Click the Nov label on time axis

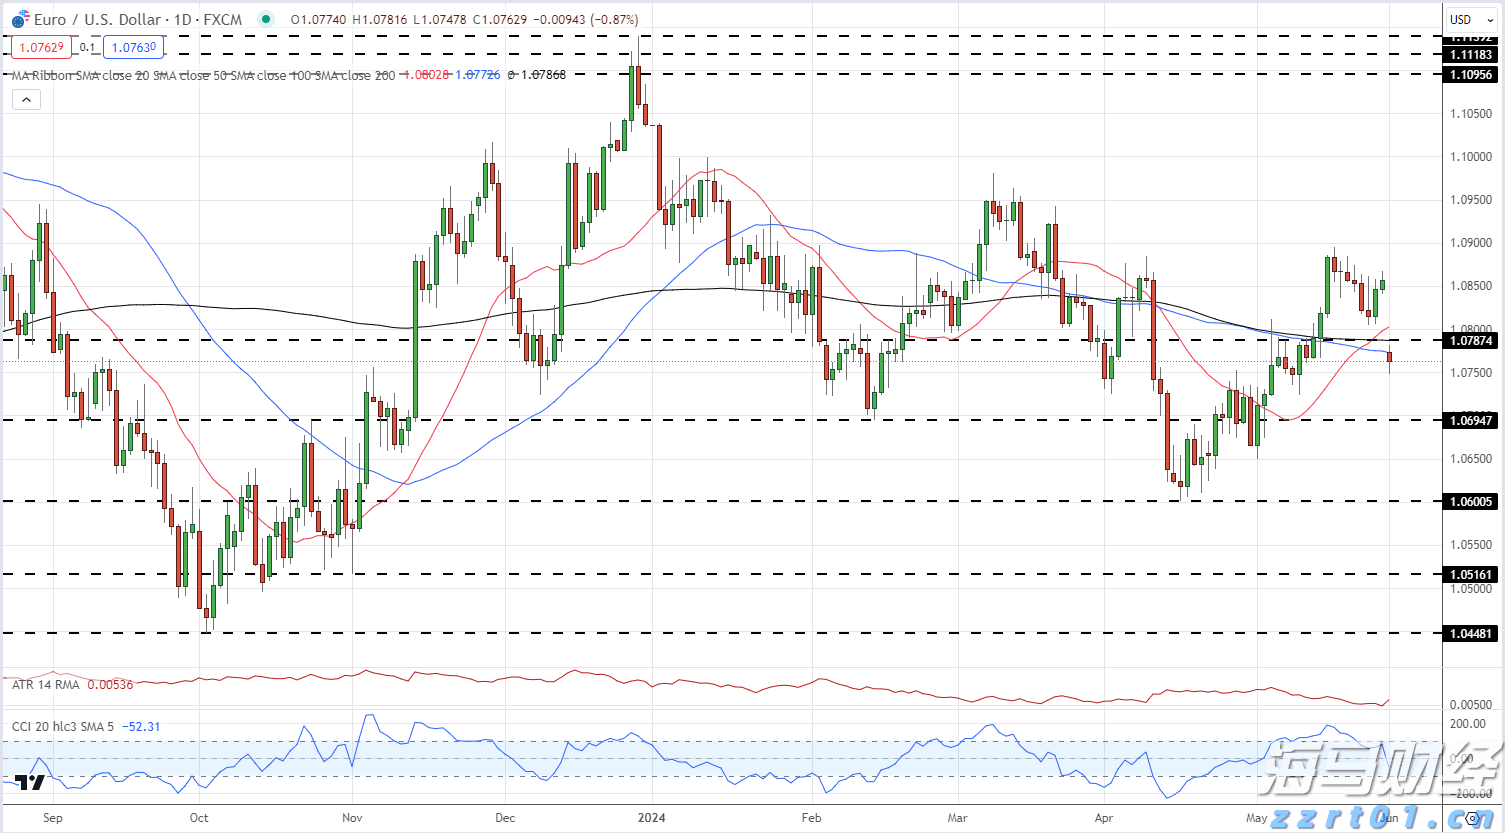[x=352, y=818]
